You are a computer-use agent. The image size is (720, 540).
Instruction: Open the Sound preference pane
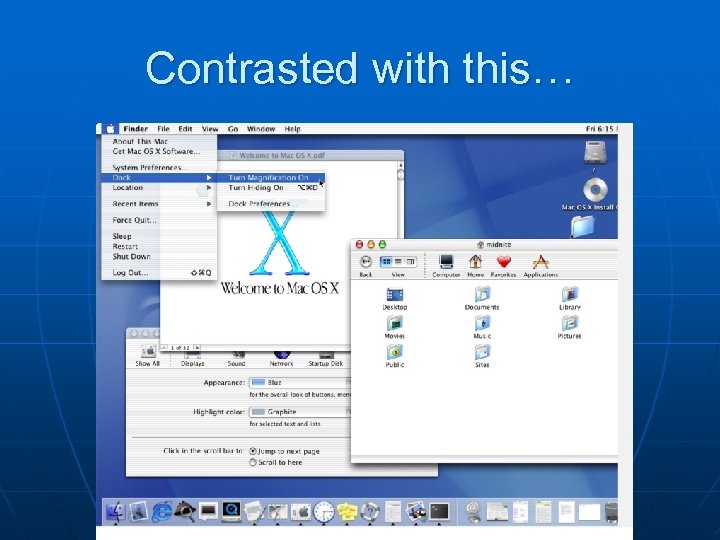click(236, 358)
